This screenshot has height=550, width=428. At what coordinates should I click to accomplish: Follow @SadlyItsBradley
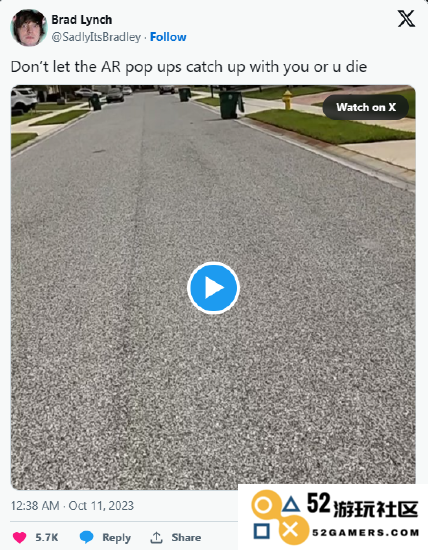pyautogui.click(x=168, y=37)
